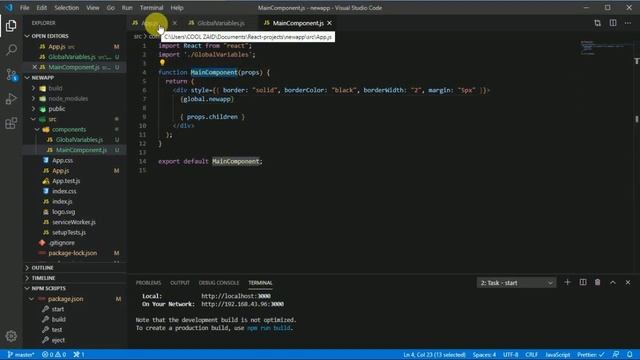Viewport: 640px width, 360px height.
Task: Close MainComponent.js in Open Editors list
Action: point(35,67)
